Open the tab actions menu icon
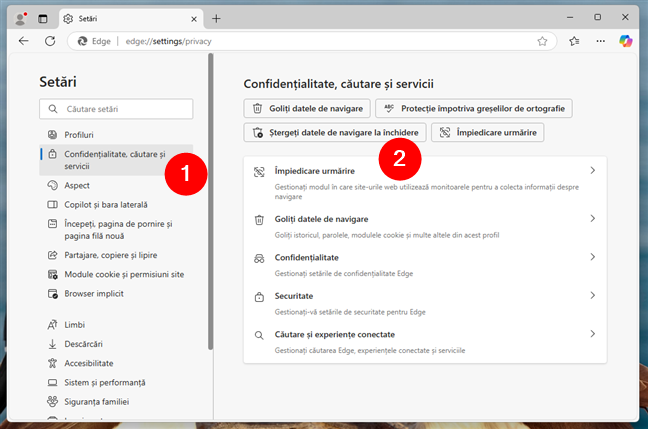Viewport: 648px width, 429px height. 43,19
